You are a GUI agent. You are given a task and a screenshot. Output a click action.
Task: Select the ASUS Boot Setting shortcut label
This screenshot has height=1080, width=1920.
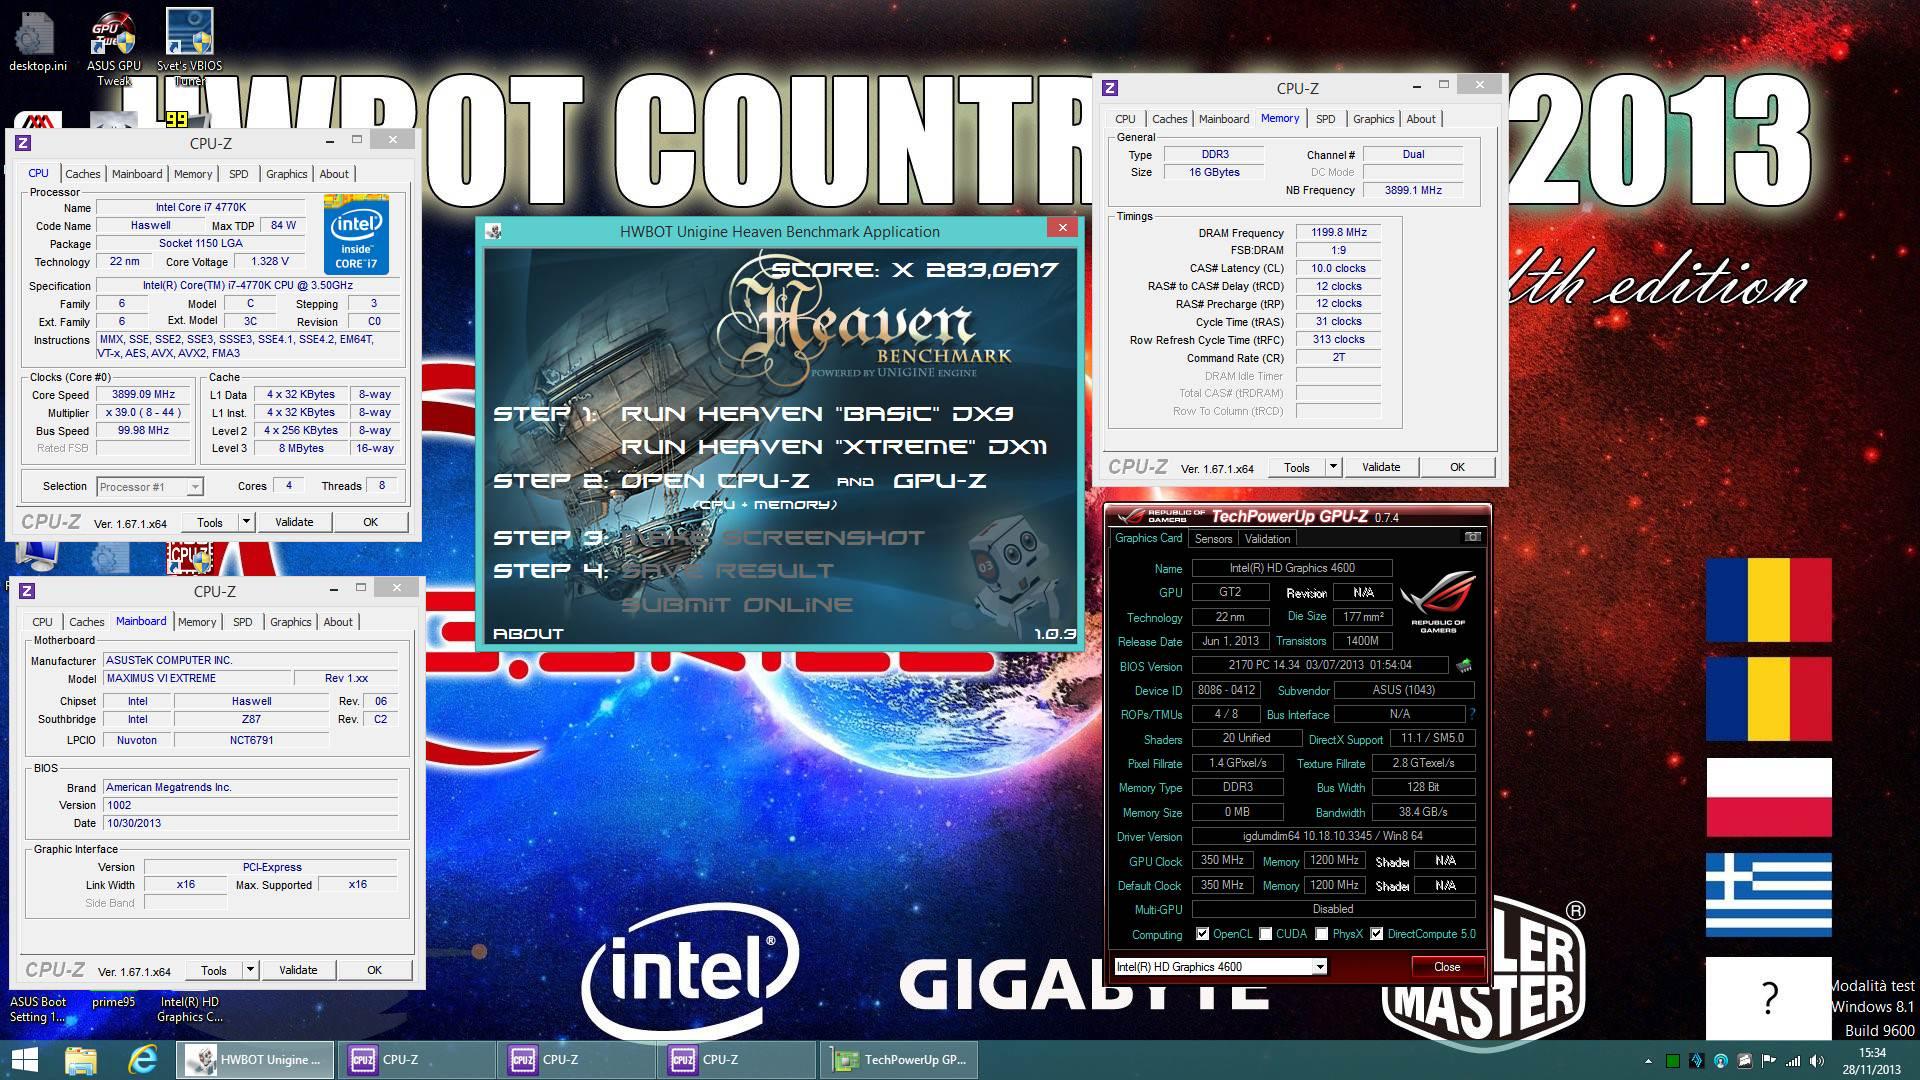38,1009
